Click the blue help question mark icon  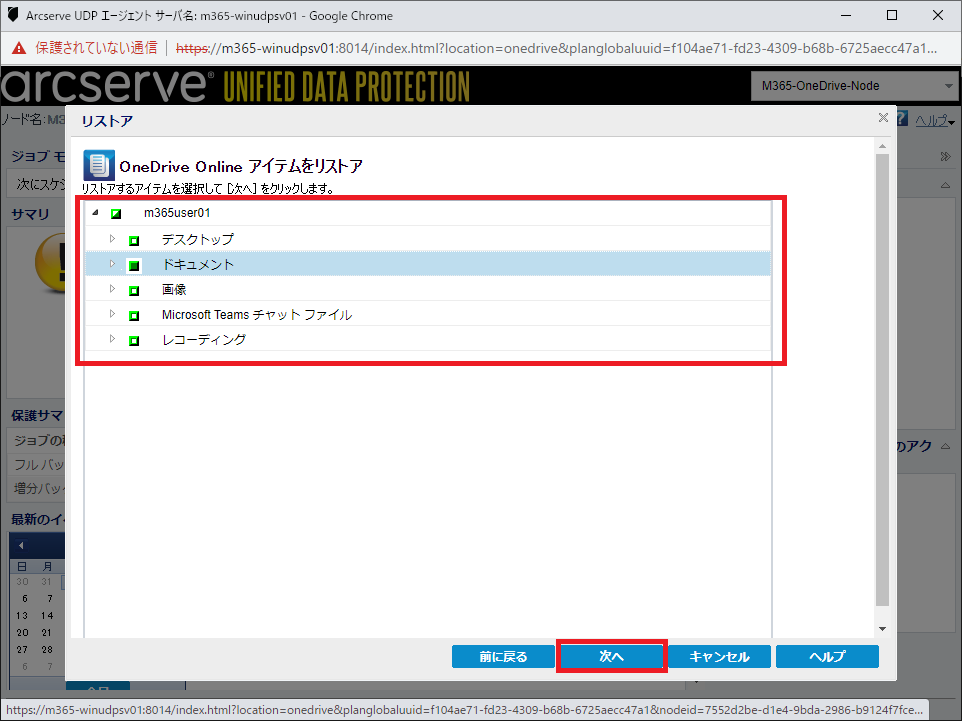pyautogui.click(x=902, y=119)
